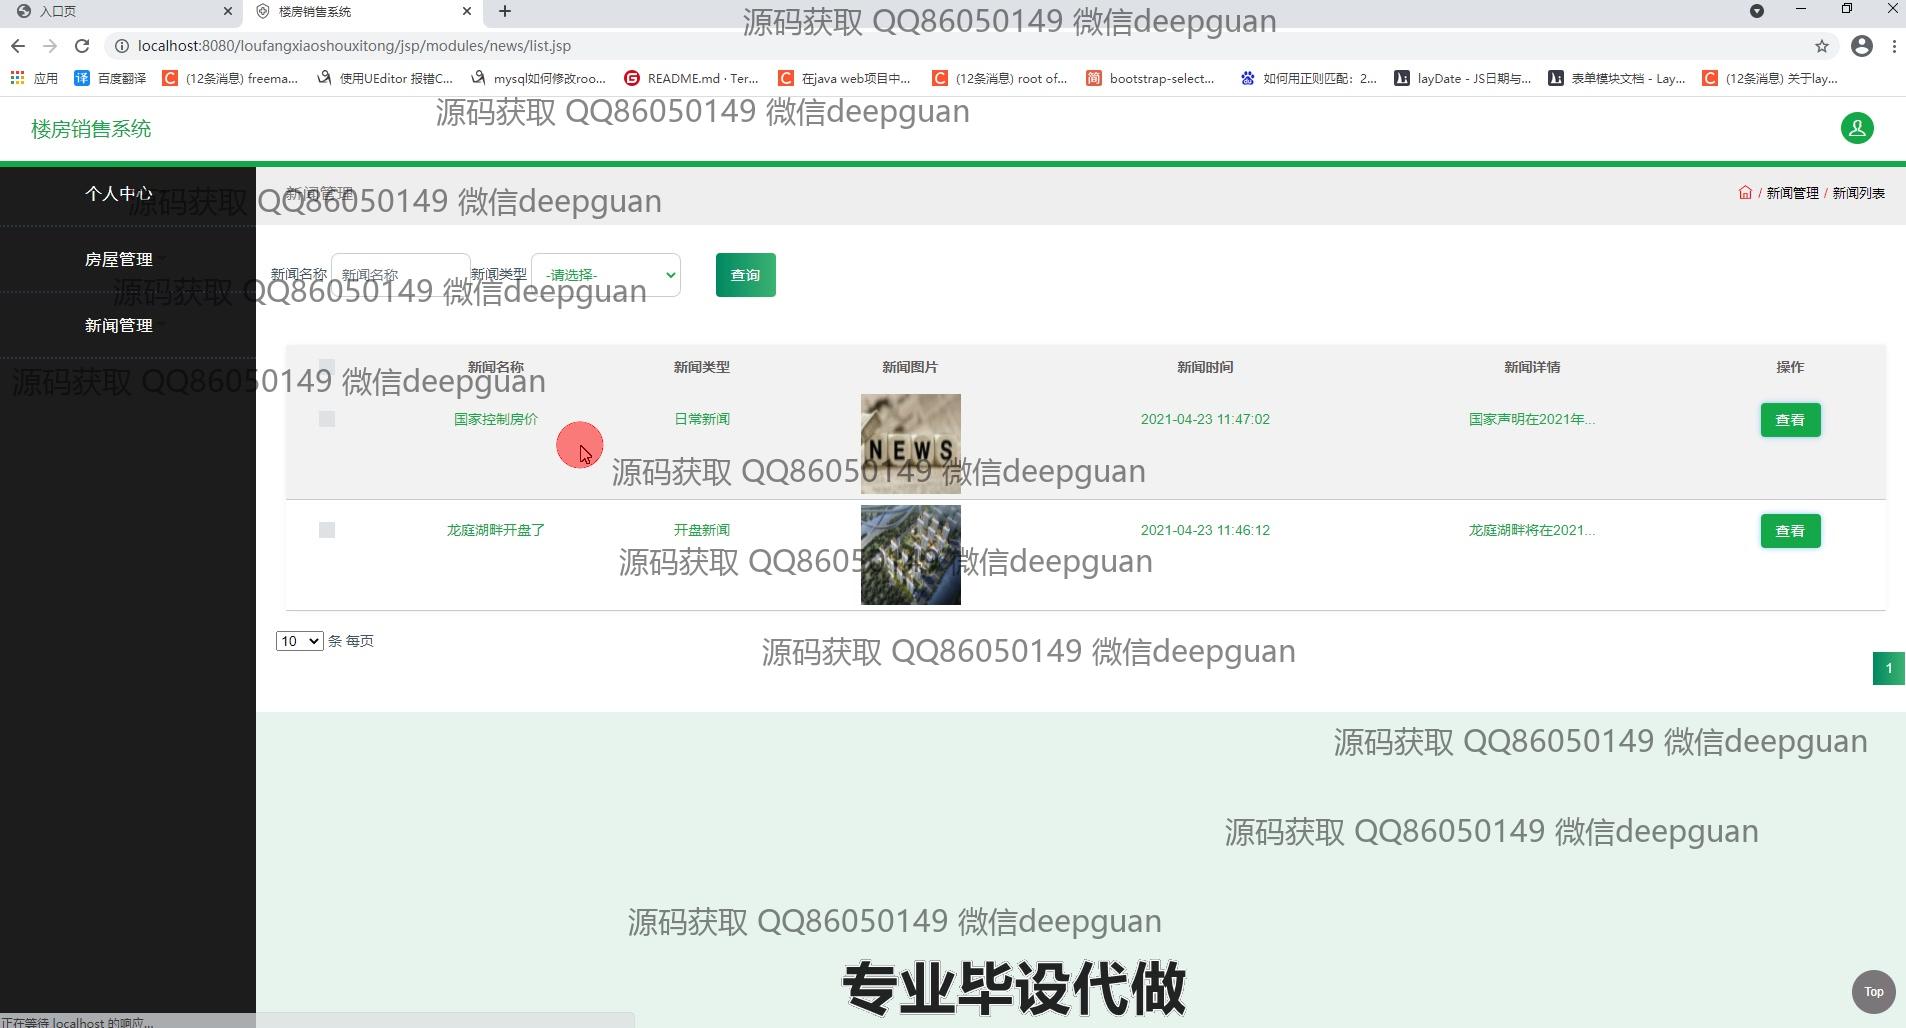Viewport: 1906px width, 1028px height.
Task: Click 查看 for the 龙庭湖畔开盘了 news
Action: (1789, 531)
